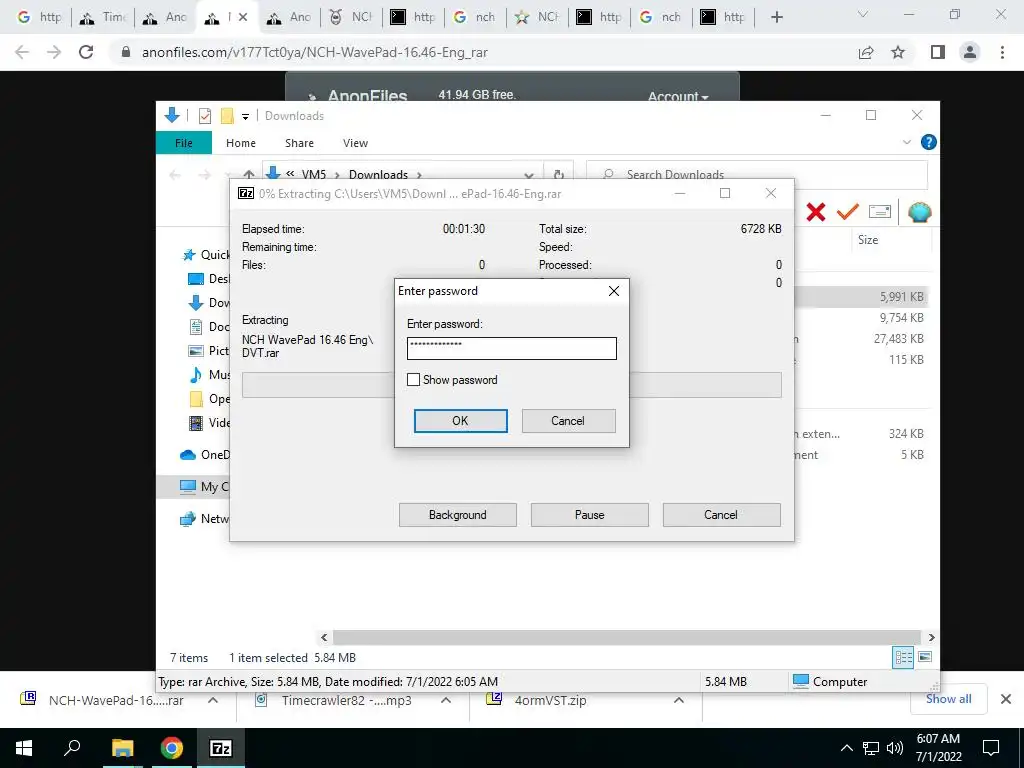Click the Explorer horizontal scrollbar track

pyautogui.click(x=627, y=637)
